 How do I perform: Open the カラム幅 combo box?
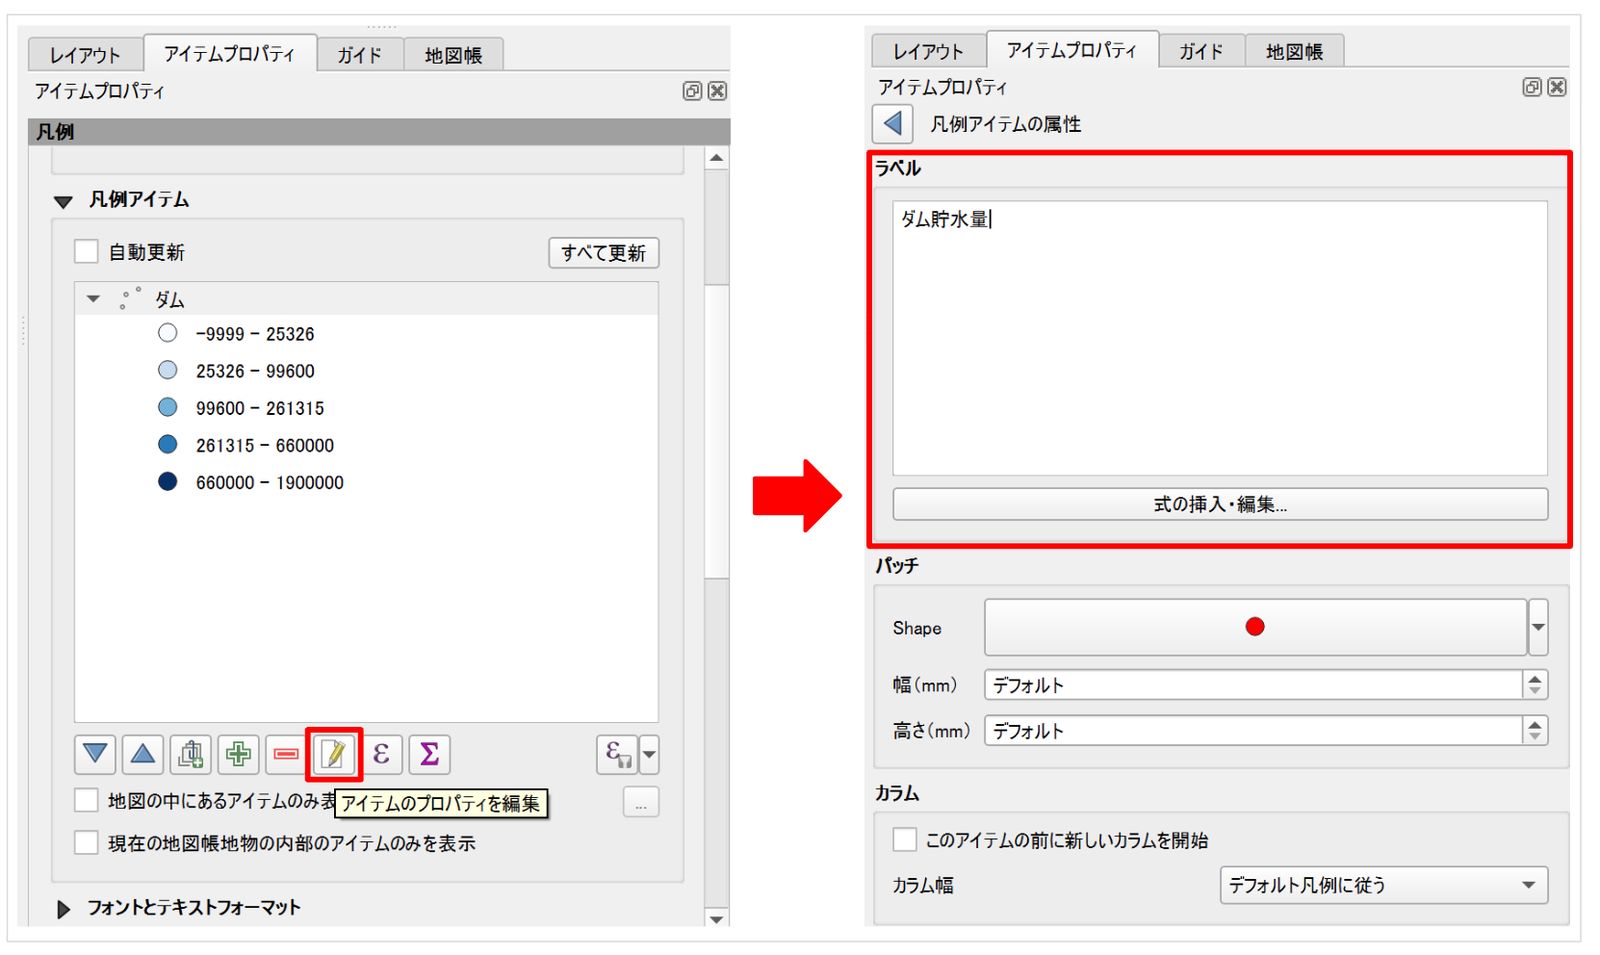point(1384,885)
